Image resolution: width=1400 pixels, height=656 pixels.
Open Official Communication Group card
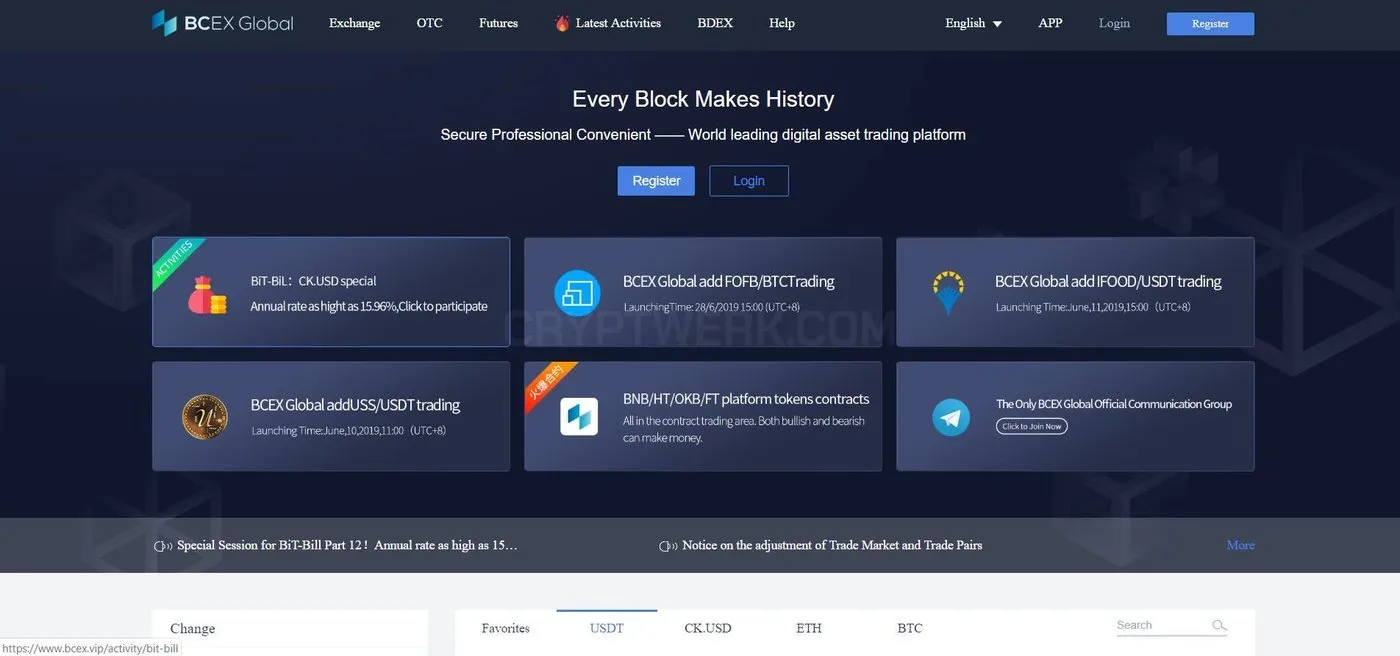coord(1075,416)
